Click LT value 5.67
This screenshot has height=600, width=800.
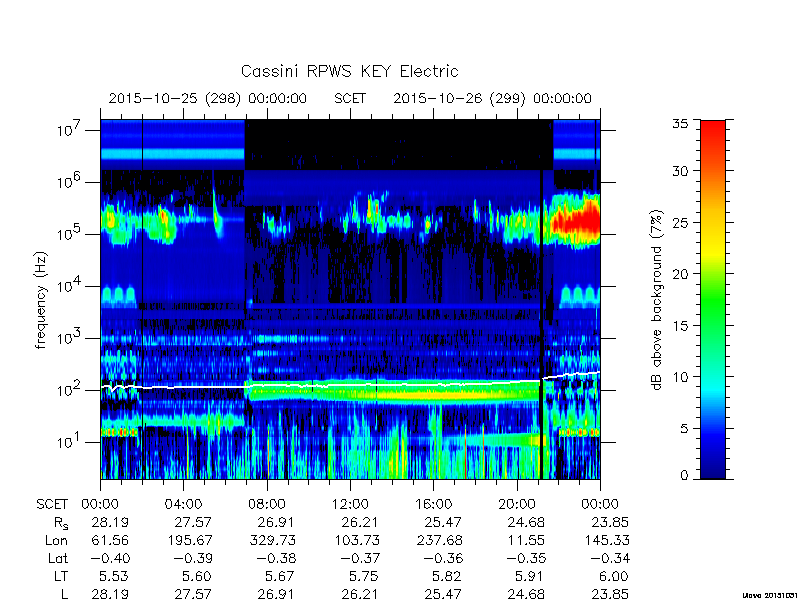click(x=280, y=576)
